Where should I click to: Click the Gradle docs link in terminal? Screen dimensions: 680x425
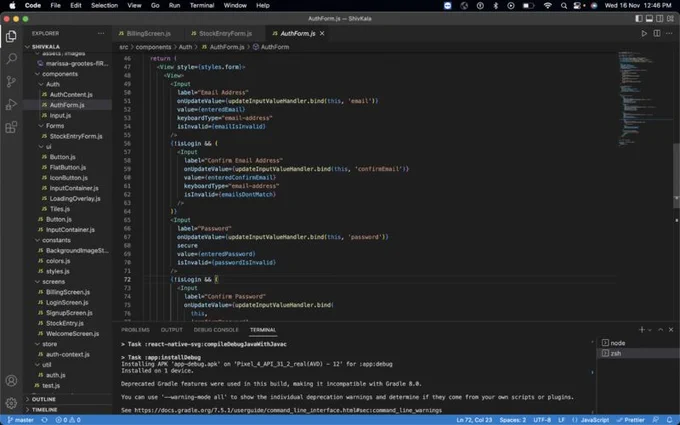pos(288,410)
